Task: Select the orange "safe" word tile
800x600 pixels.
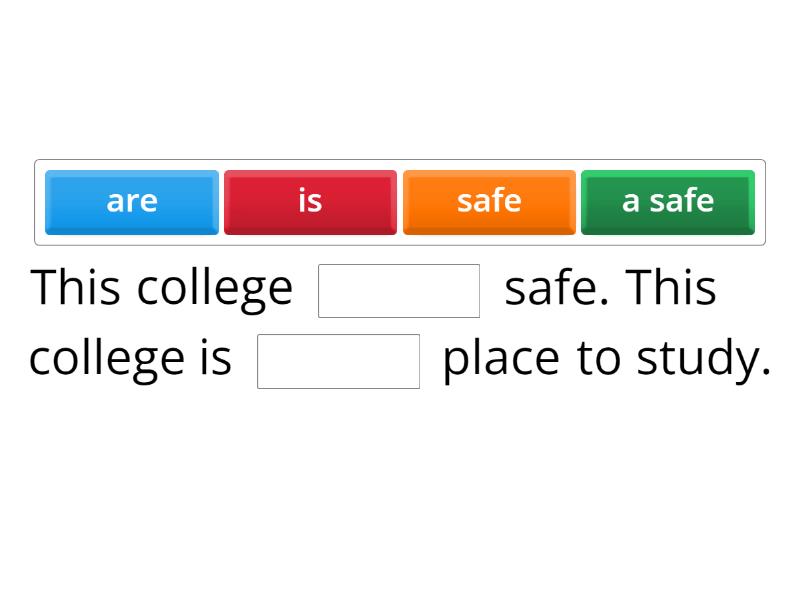Action: [x=489, y=201]
